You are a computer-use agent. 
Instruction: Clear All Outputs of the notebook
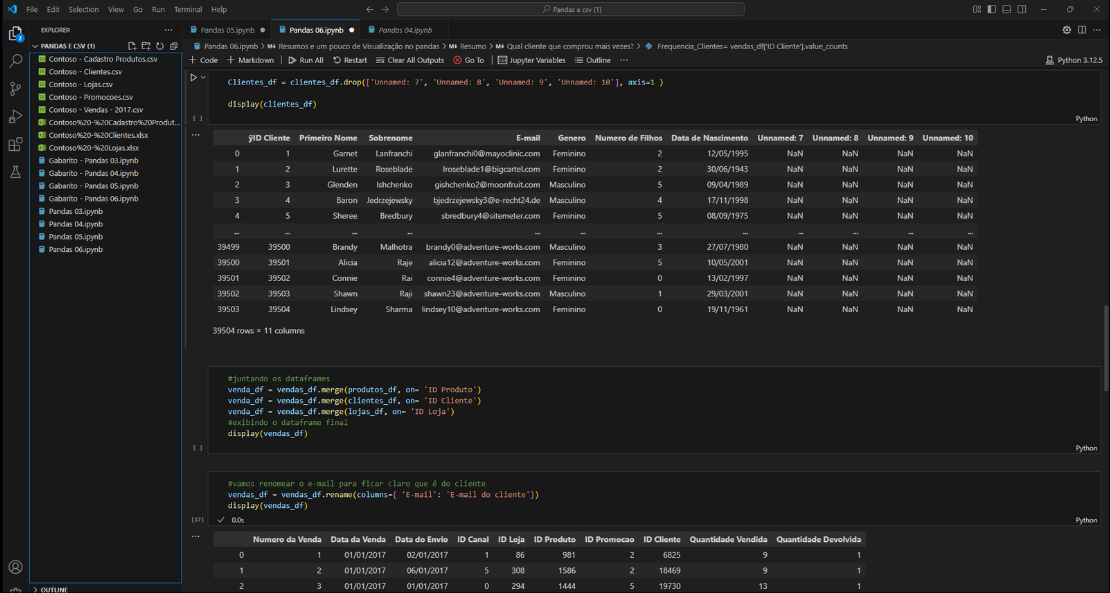[410, 60]
